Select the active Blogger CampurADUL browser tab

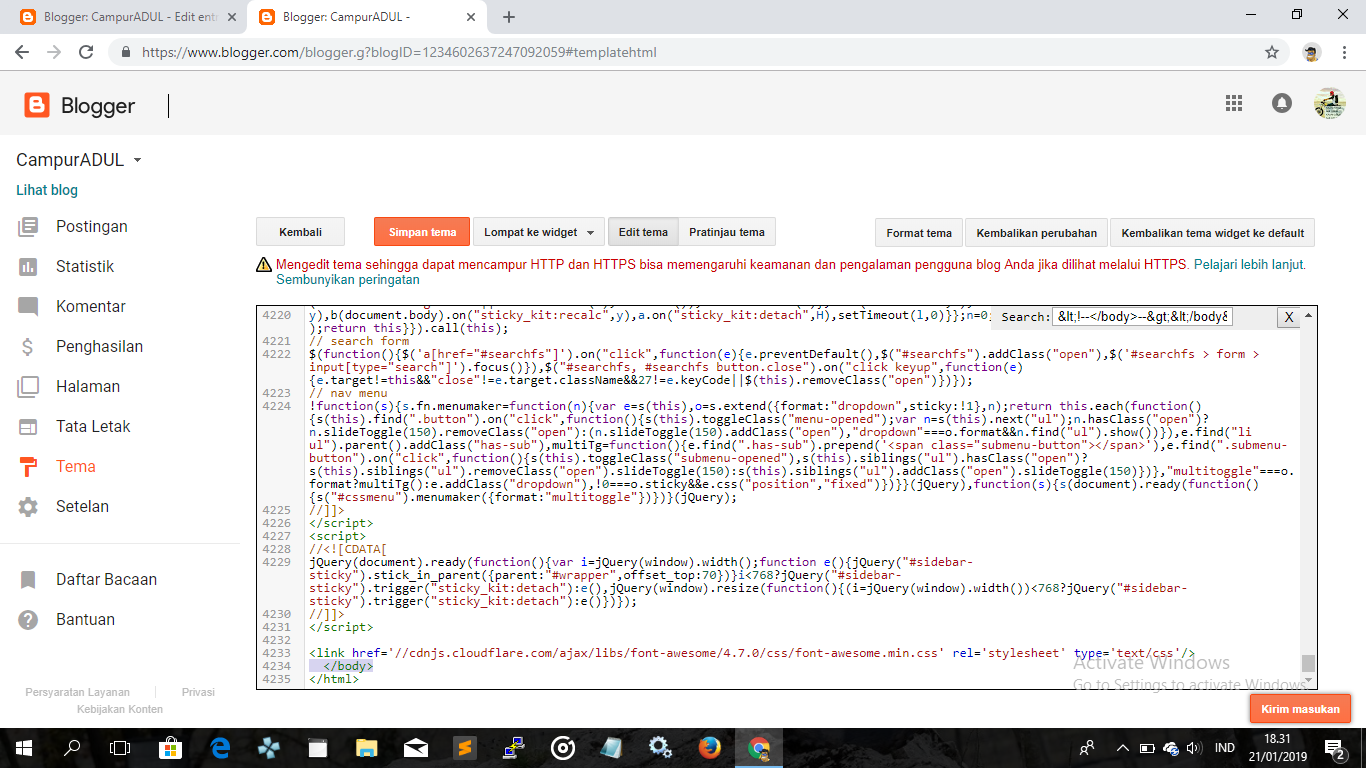click(367, 17)
